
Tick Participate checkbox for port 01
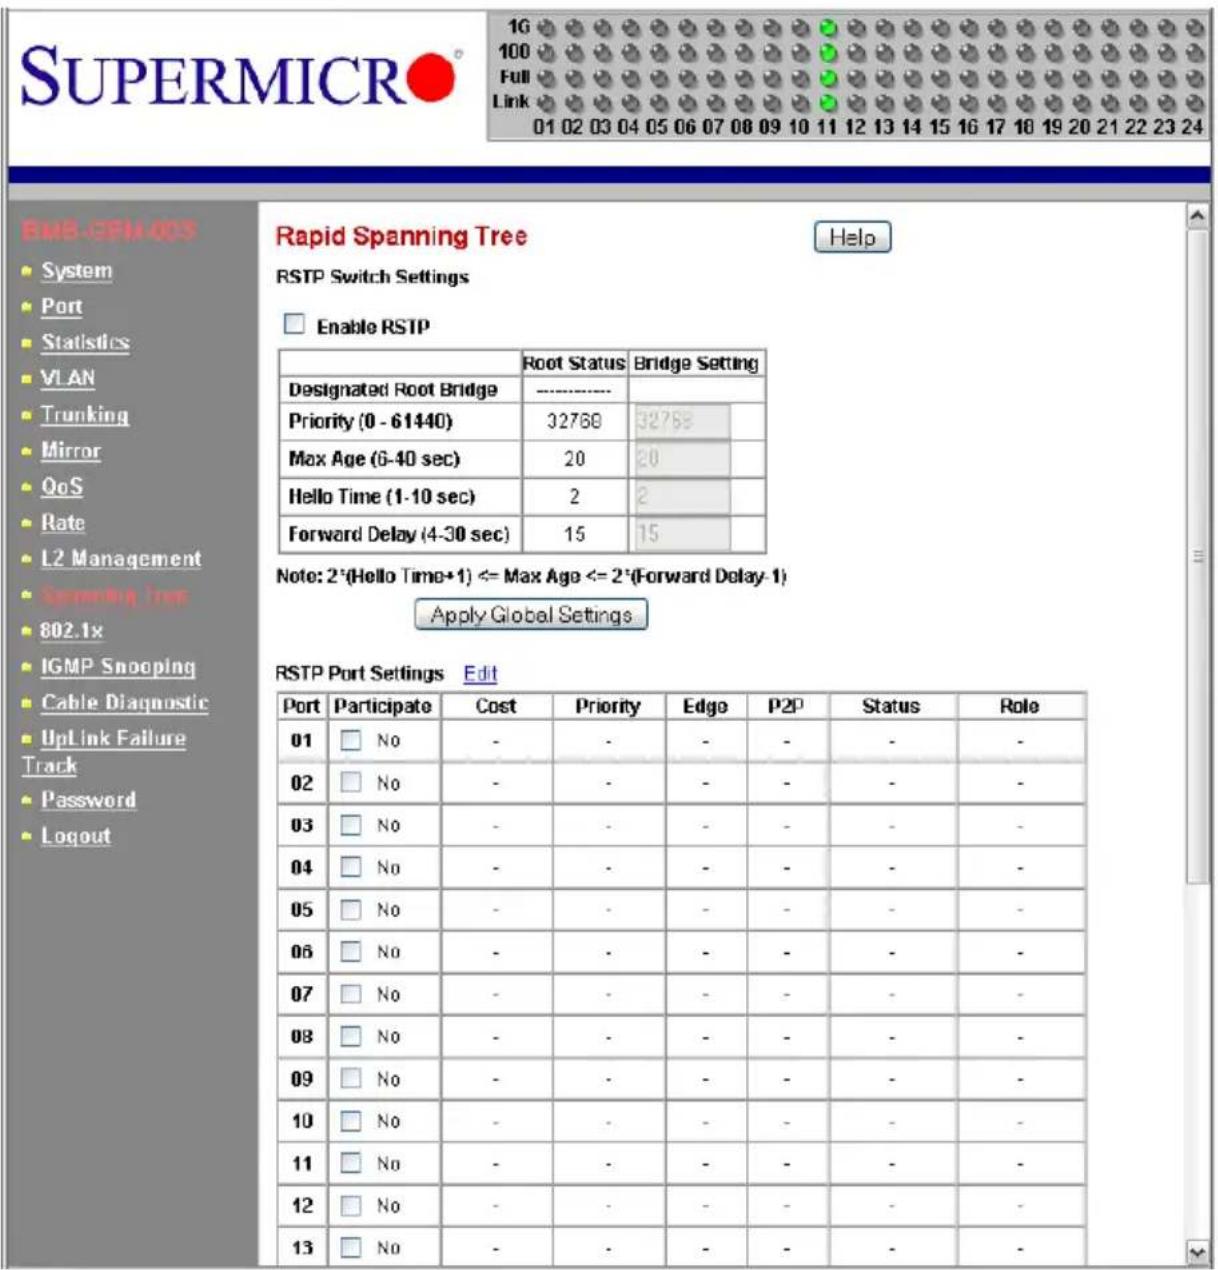tap(350, 741)
